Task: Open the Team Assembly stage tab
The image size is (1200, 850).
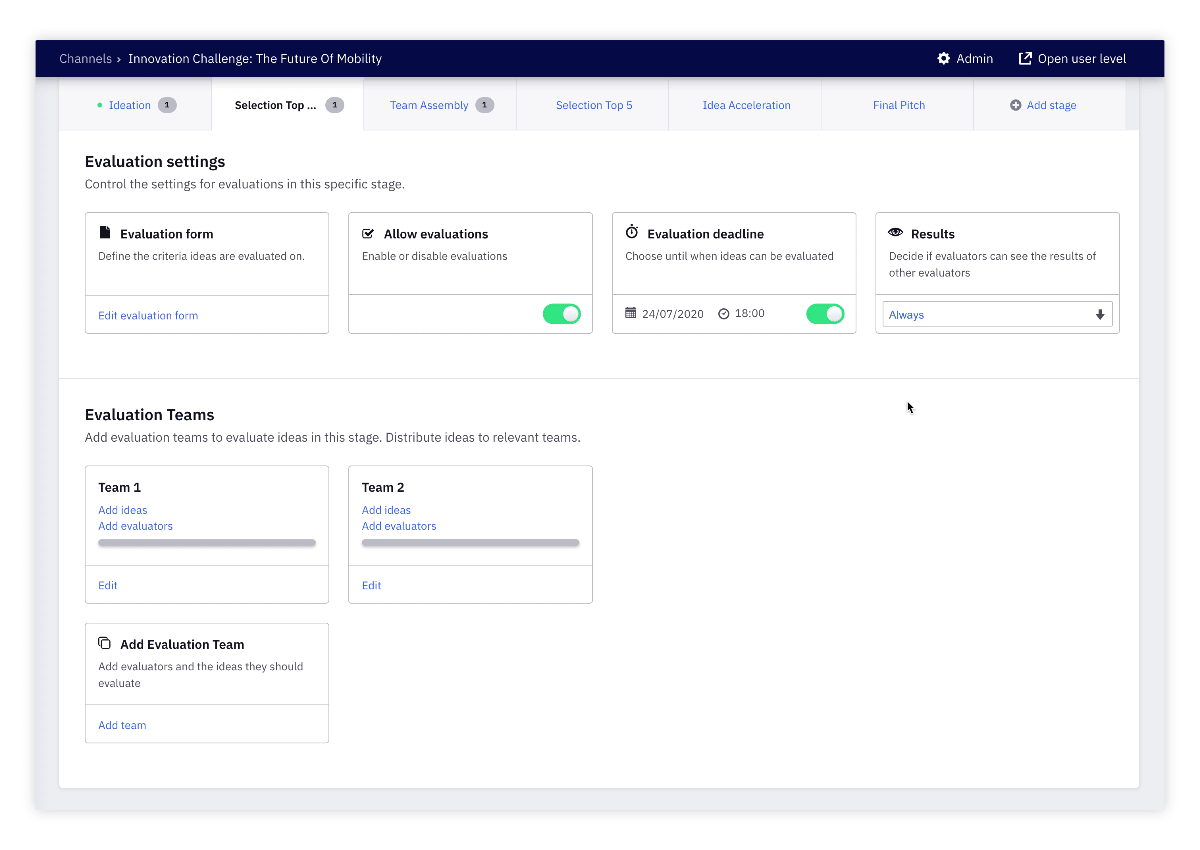Action: (440, 105)
